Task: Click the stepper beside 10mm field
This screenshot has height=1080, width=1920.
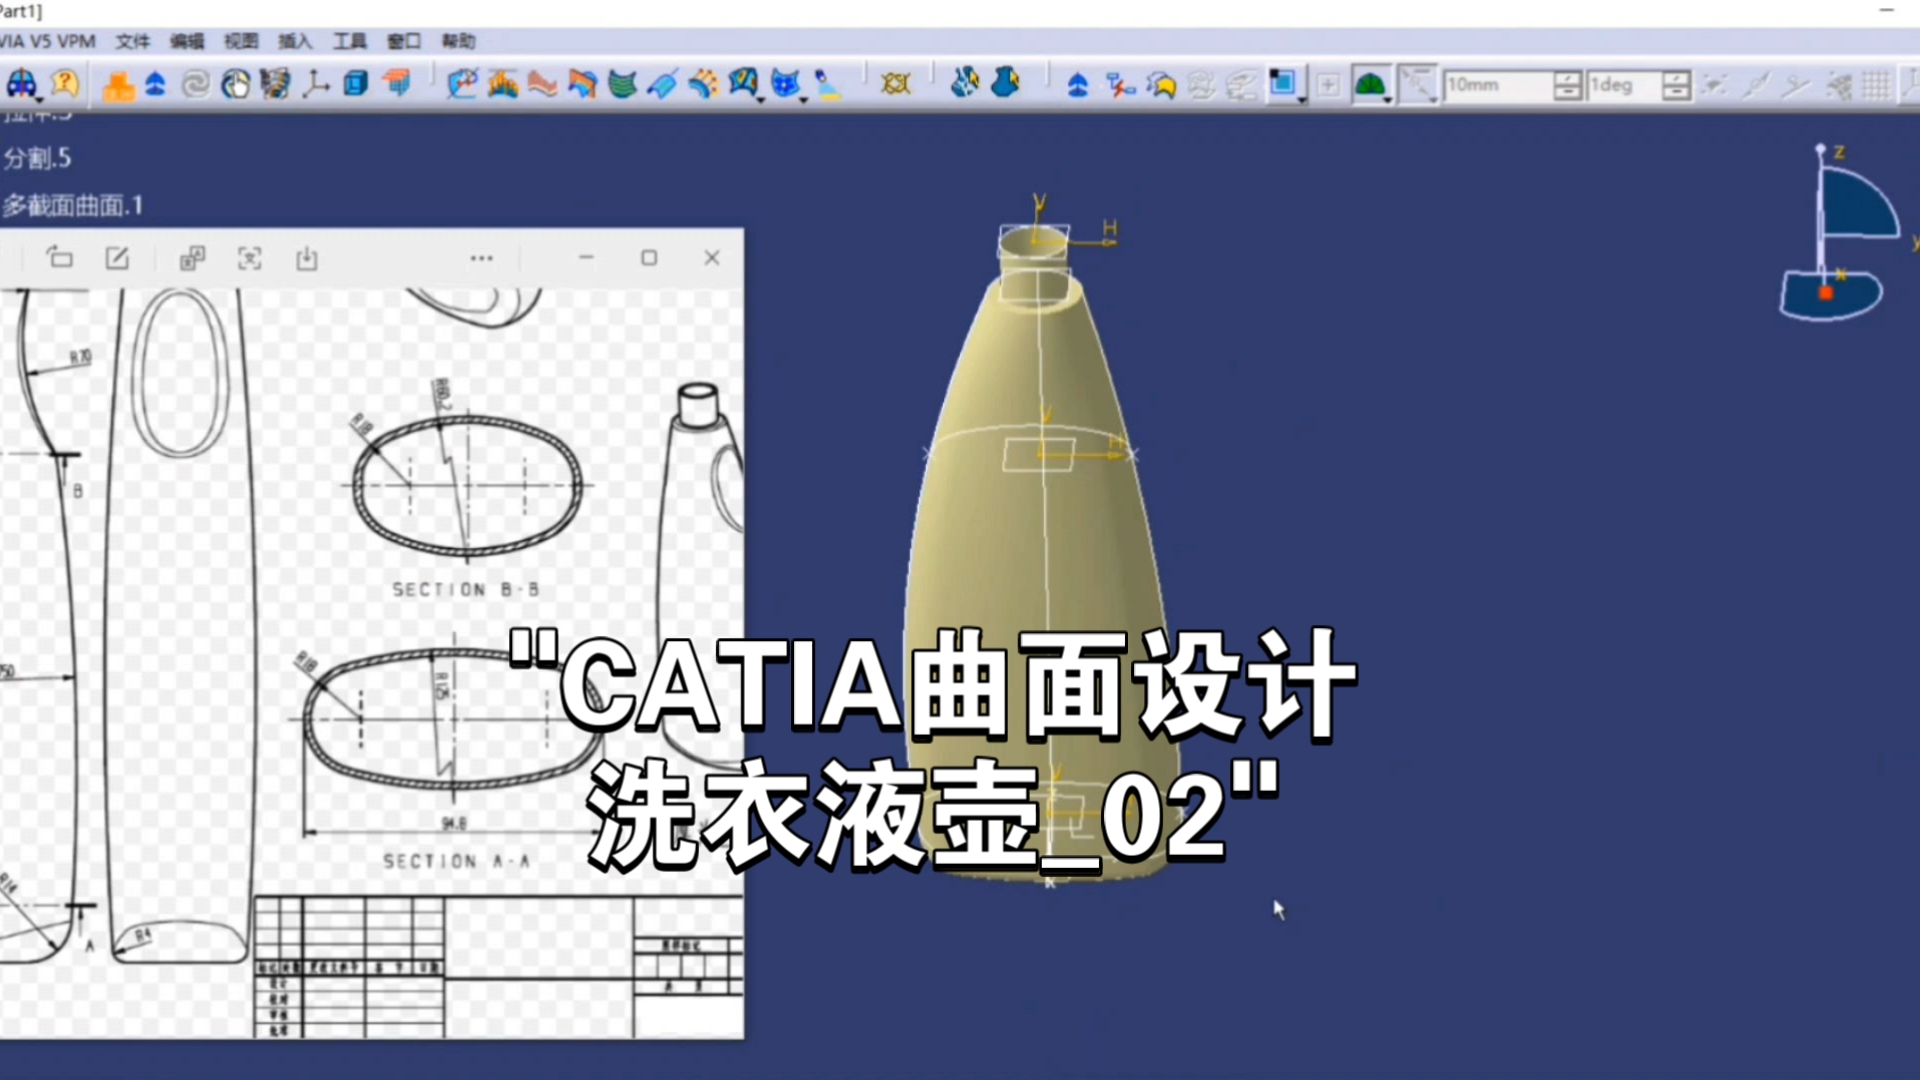Action: pos(1567,85)
